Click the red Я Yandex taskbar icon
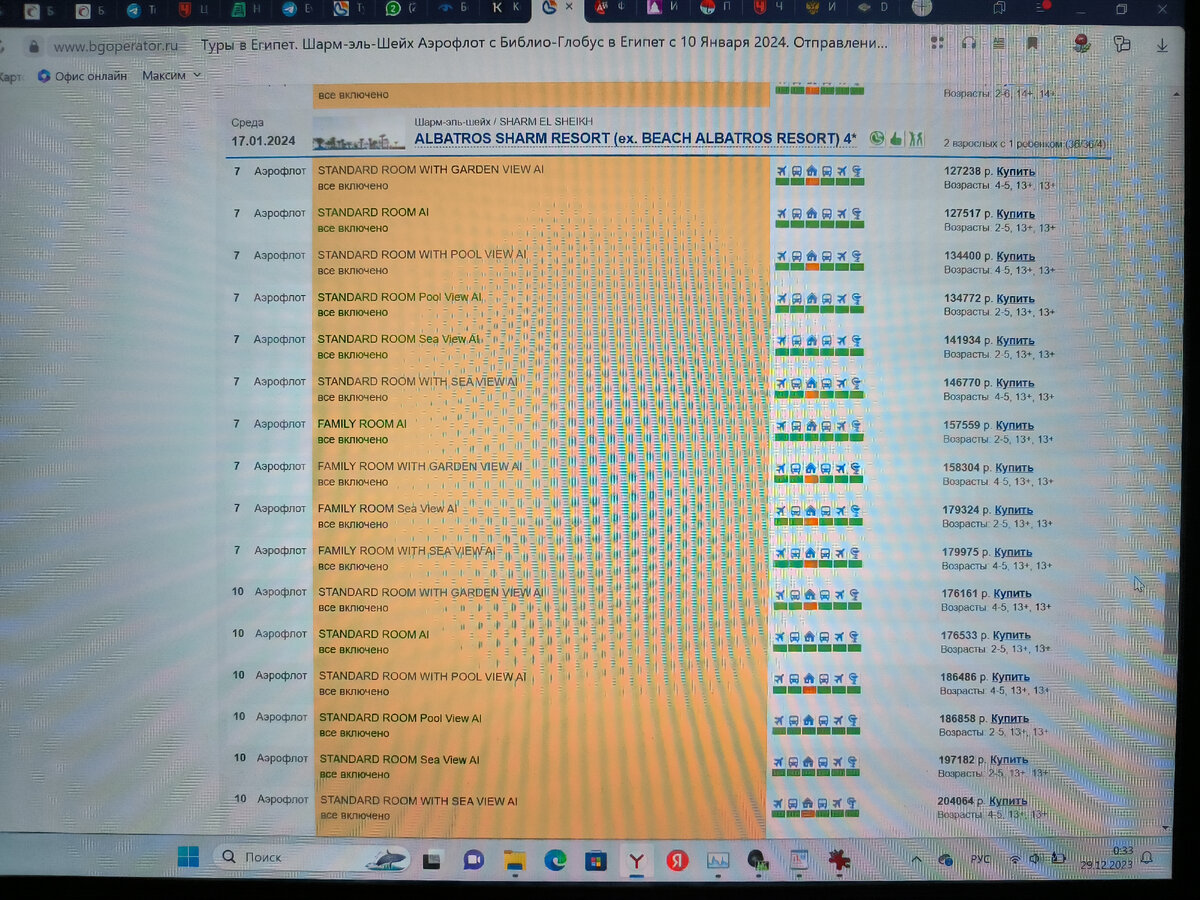 [x=677, y=860]
